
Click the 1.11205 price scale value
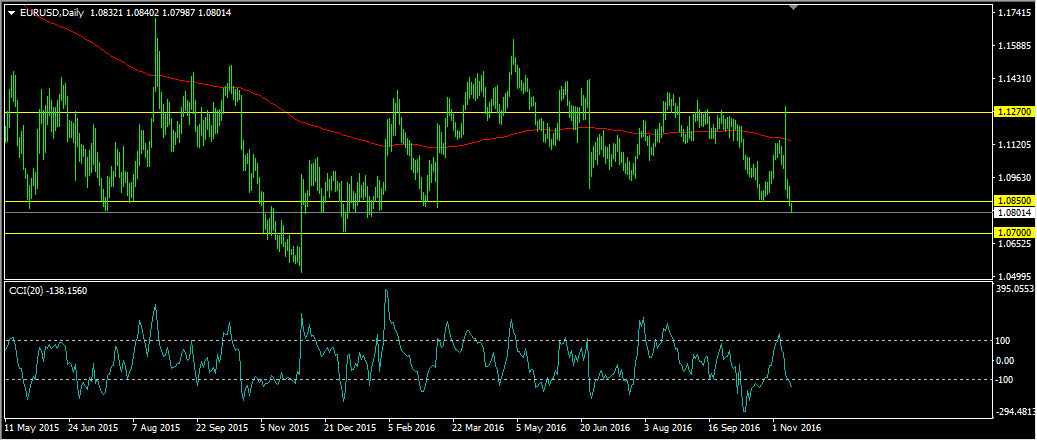(1015, 144)
